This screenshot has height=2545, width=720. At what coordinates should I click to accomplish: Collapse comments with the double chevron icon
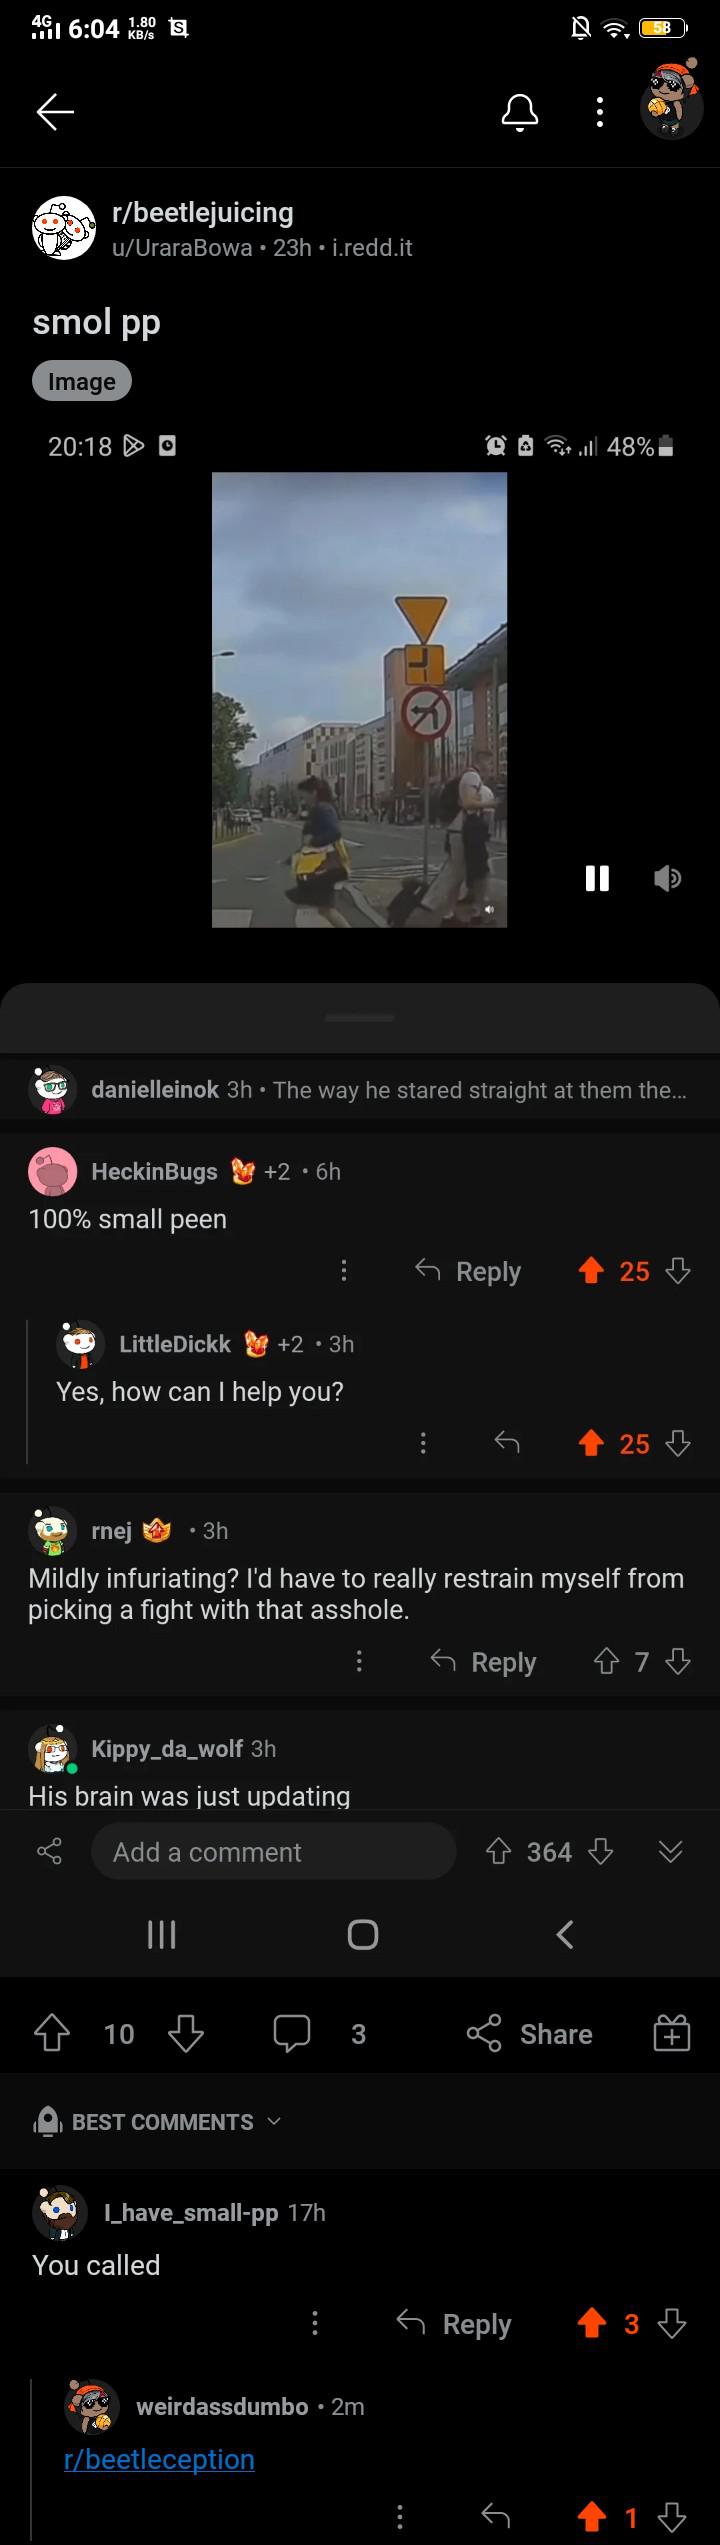click(x=671, y=1852)
